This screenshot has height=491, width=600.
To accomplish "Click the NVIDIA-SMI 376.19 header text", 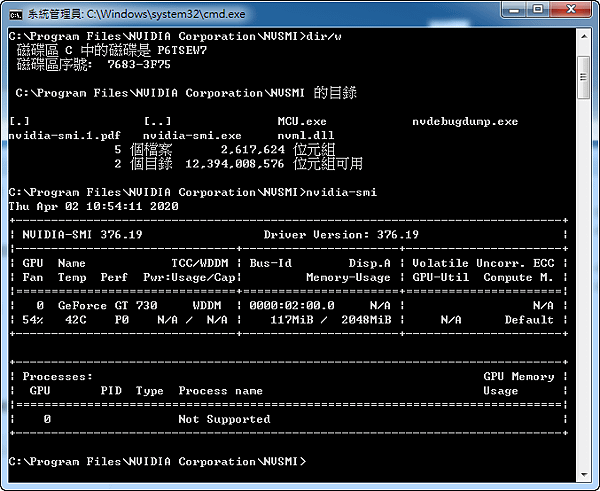I will click(x=82, y=235).
